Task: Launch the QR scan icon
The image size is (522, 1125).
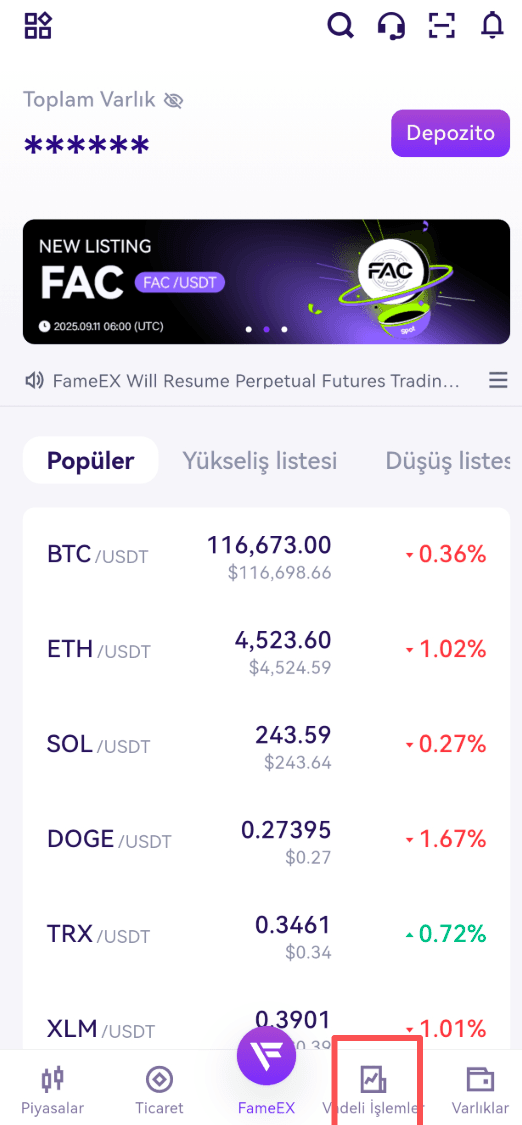Action: [x=442, y=26]
